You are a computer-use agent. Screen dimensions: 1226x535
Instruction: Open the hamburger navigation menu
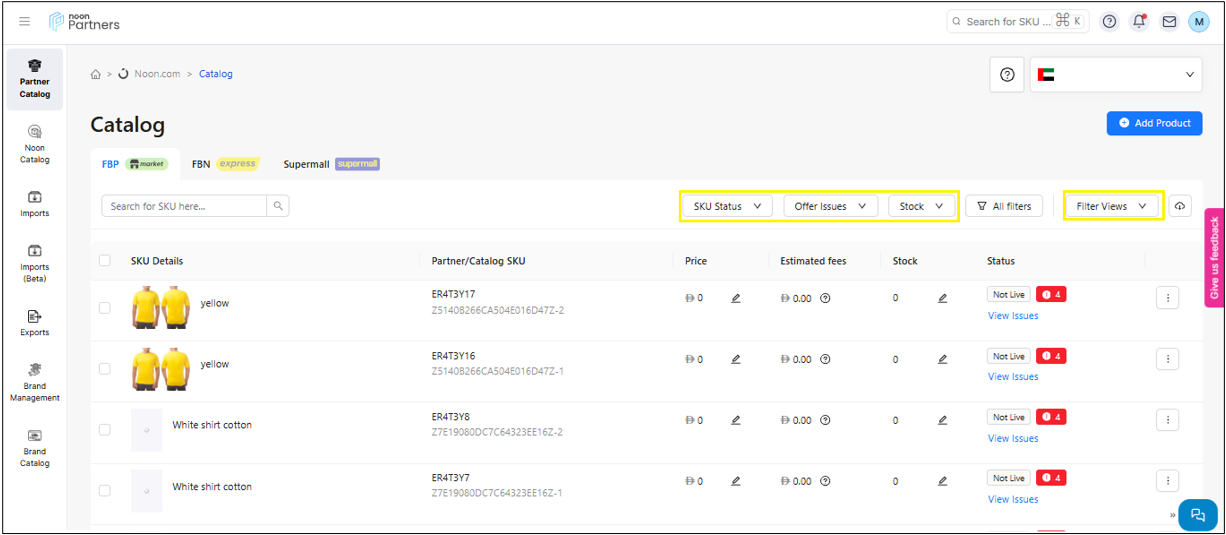(25, 21)
